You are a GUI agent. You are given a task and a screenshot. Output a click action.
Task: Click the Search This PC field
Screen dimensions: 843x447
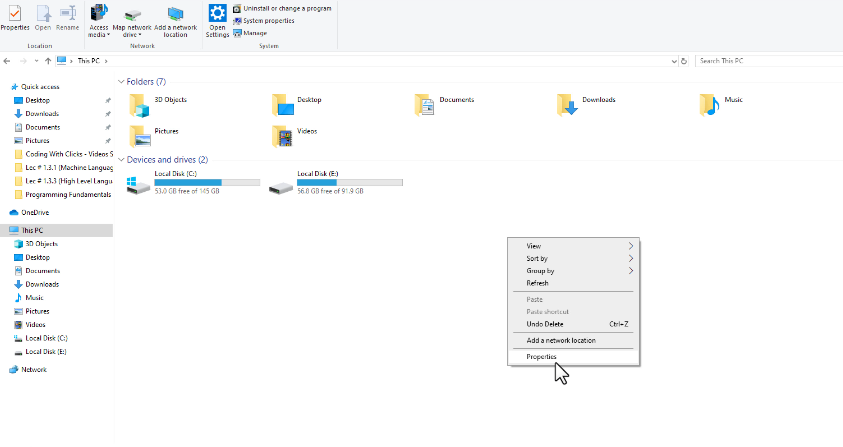[769, 61]
